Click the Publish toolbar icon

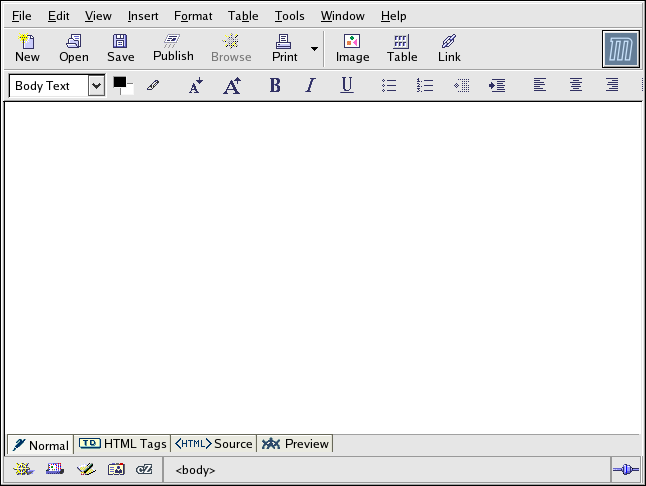[x=173, y=47]
